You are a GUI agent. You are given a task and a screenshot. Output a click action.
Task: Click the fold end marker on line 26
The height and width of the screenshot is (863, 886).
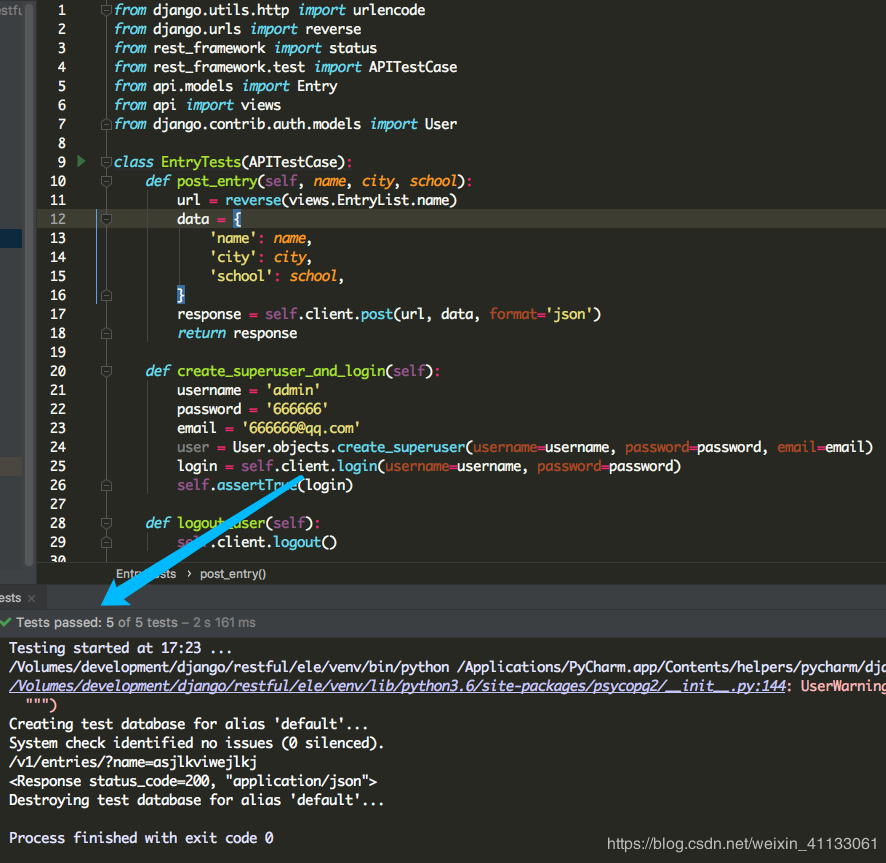106,485
